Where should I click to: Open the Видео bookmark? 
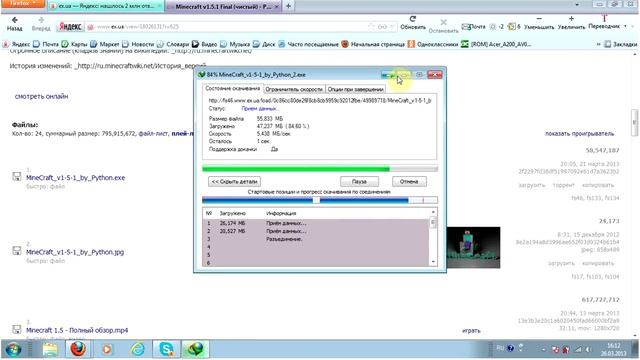pos(204,44)
